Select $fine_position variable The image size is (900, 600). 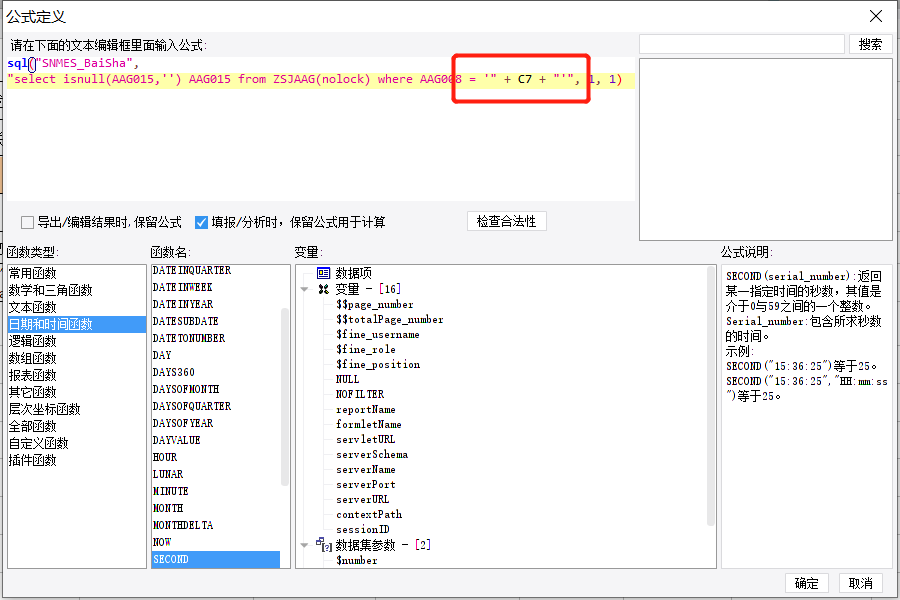378,365
